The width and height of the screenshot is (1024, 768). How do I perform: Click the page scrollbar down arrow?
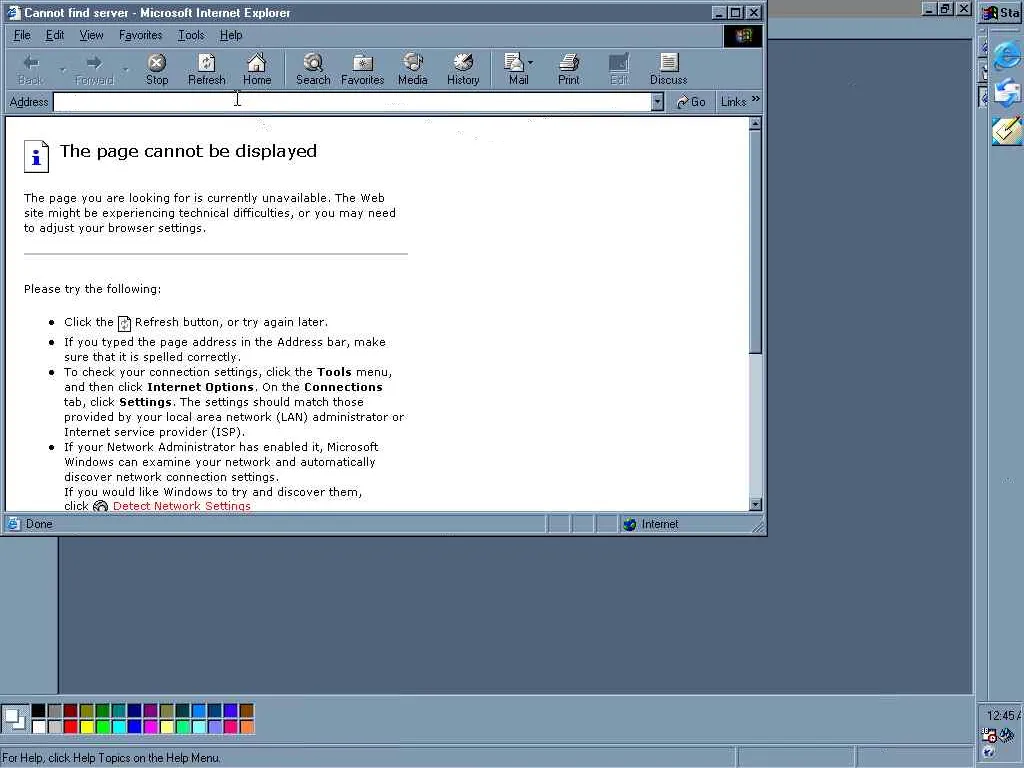click(755, 504)
